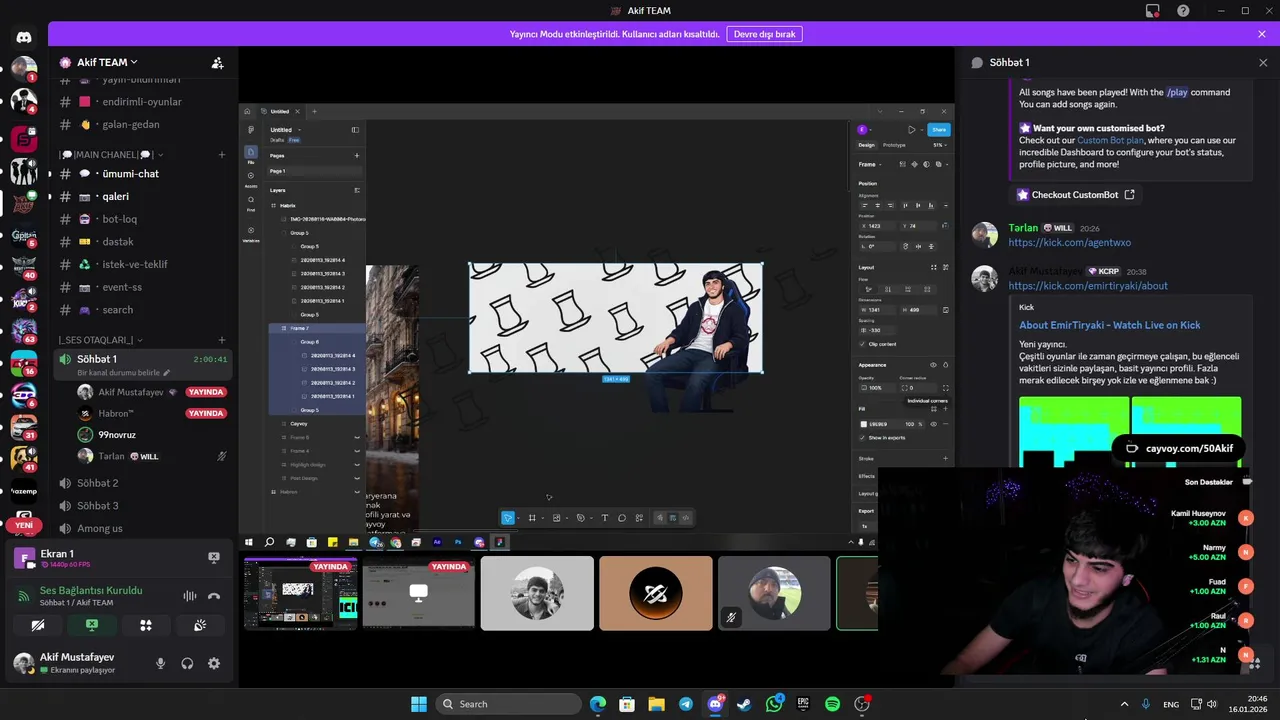Click the Checkout CustomBot button
Viewport: 1280px width, 720px height.
1075,195
